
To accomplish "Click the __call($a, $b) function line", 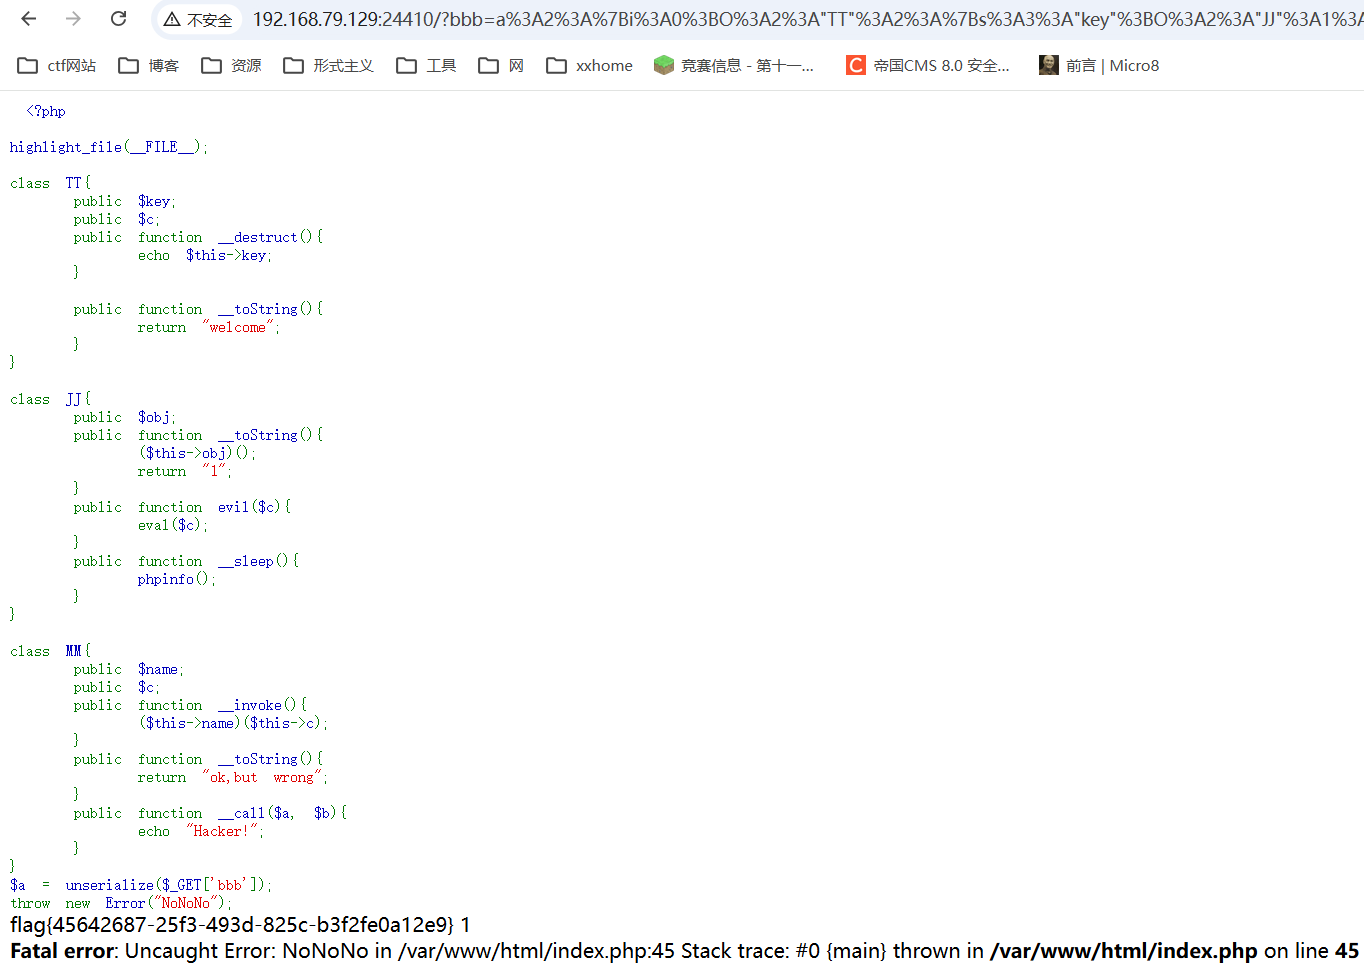I will 210,813.
